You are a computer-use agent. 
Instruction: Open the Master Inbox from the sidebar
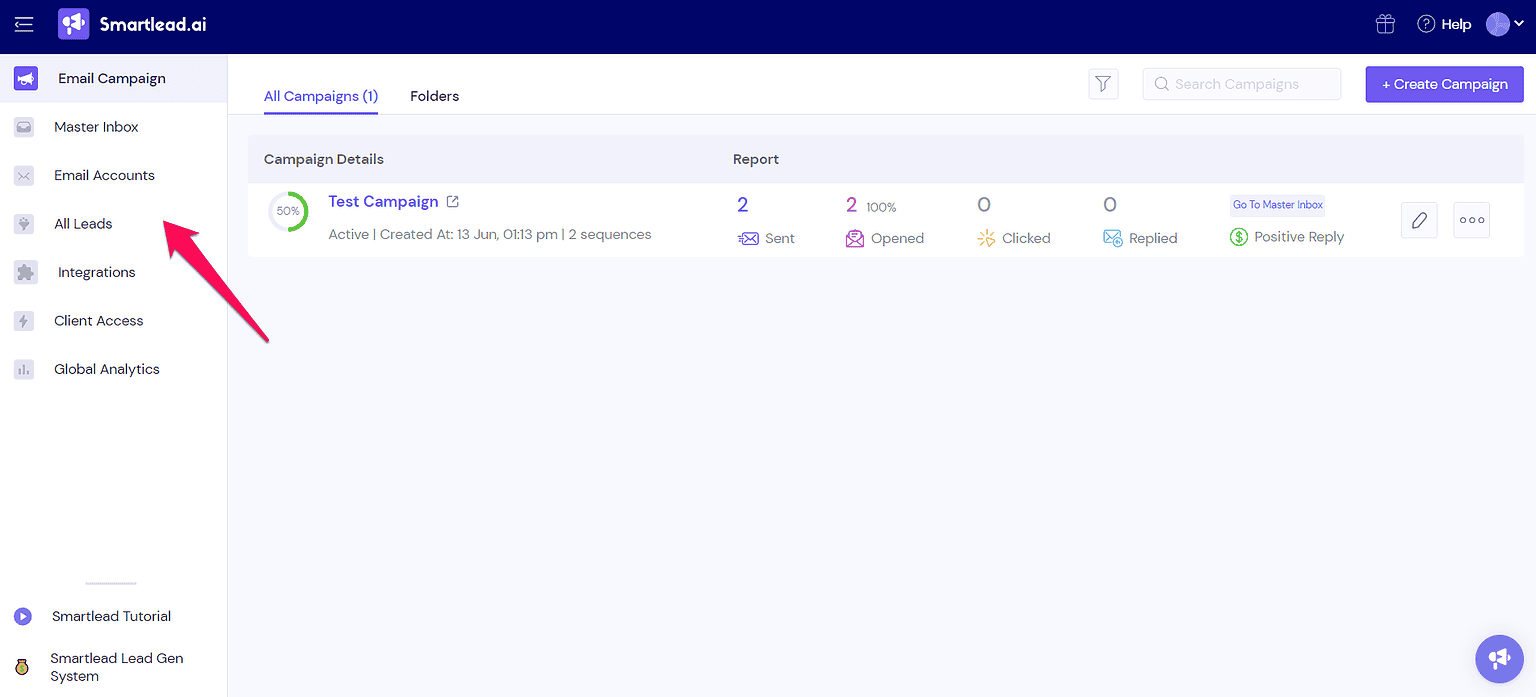95,127
